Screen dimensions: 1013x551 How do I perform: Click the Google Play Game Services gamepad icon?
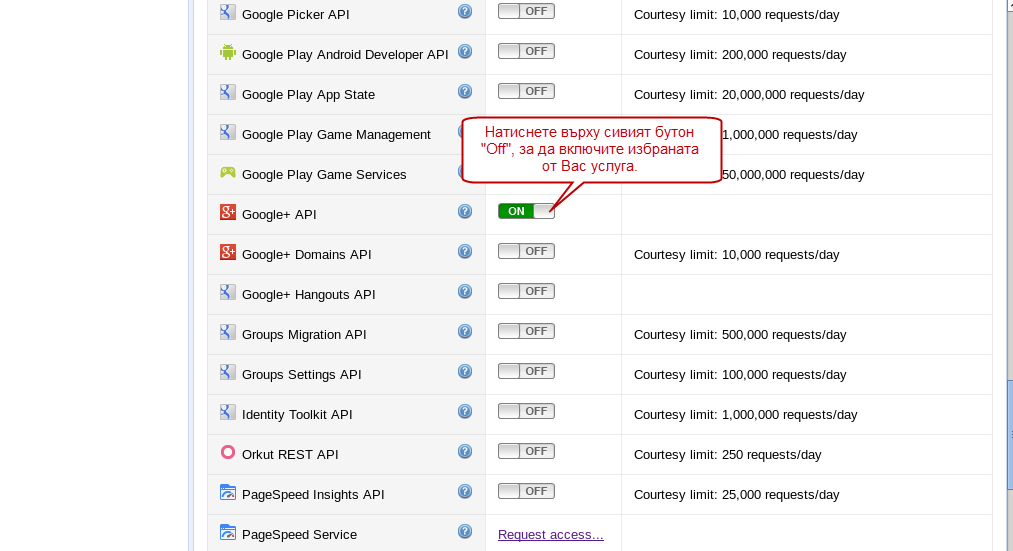[227, 172]
